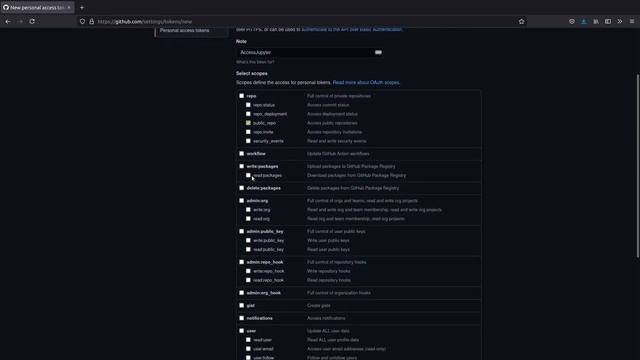
Task: Click the tracking protection shield icon in the address bar
Action: tap(82, 21)
